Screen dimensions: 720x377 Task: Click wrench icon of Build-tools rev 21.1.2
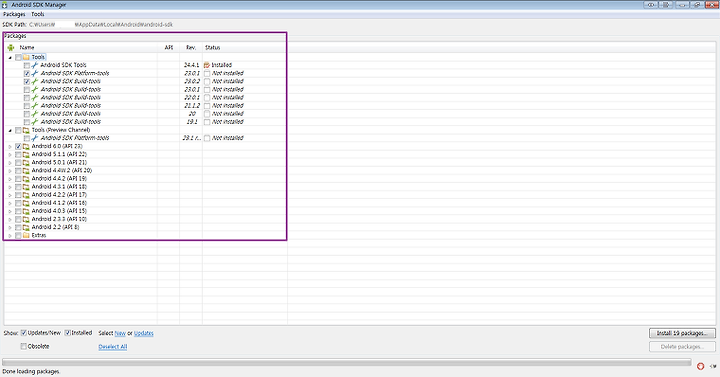coord(34,106)
